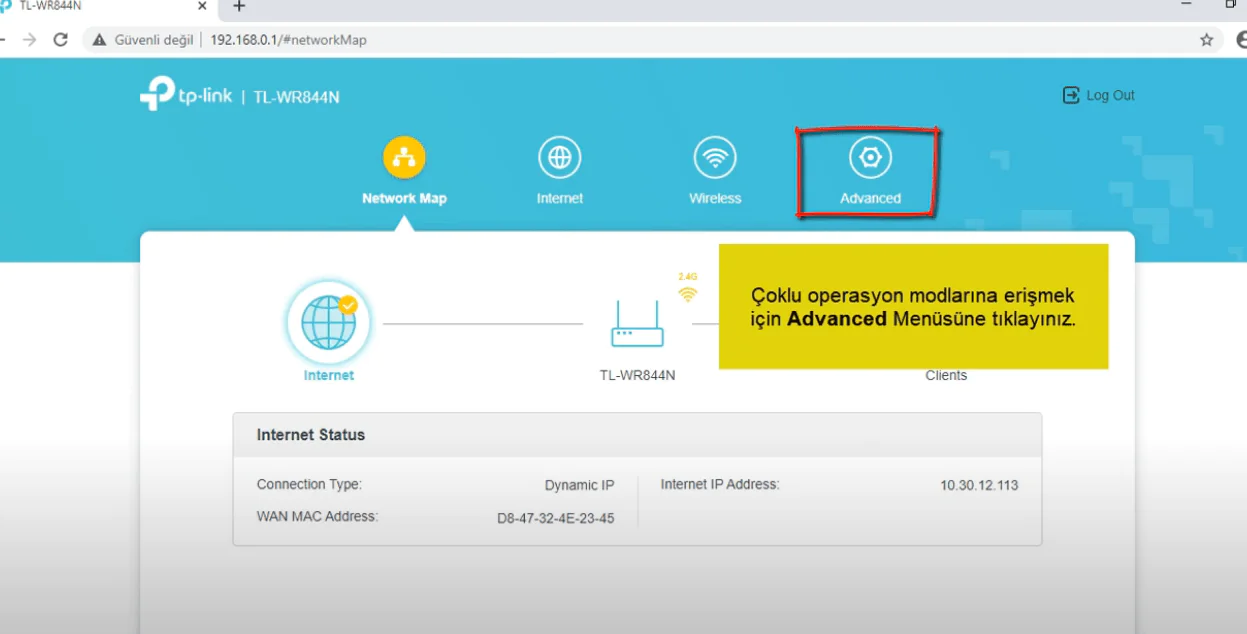
Task: Open a new browser tab
Action: click(239, 7)
